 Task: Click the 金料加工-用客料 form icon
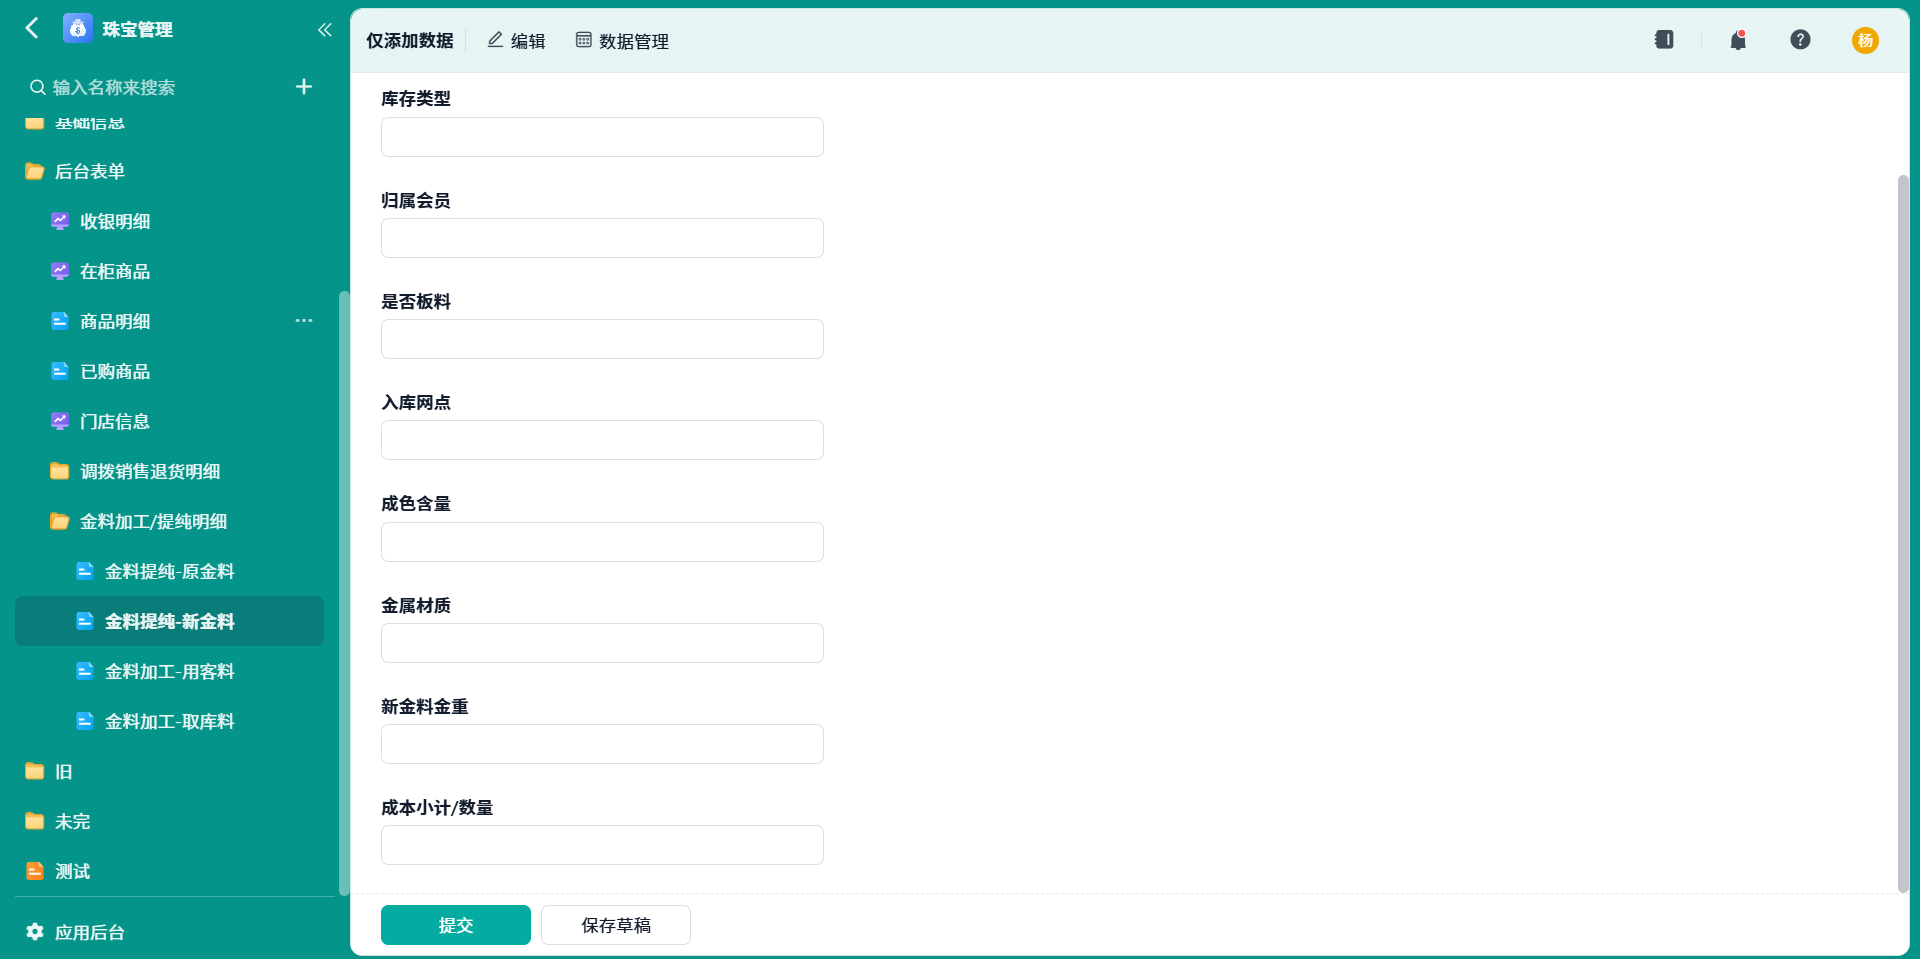(x=85, y=671)
